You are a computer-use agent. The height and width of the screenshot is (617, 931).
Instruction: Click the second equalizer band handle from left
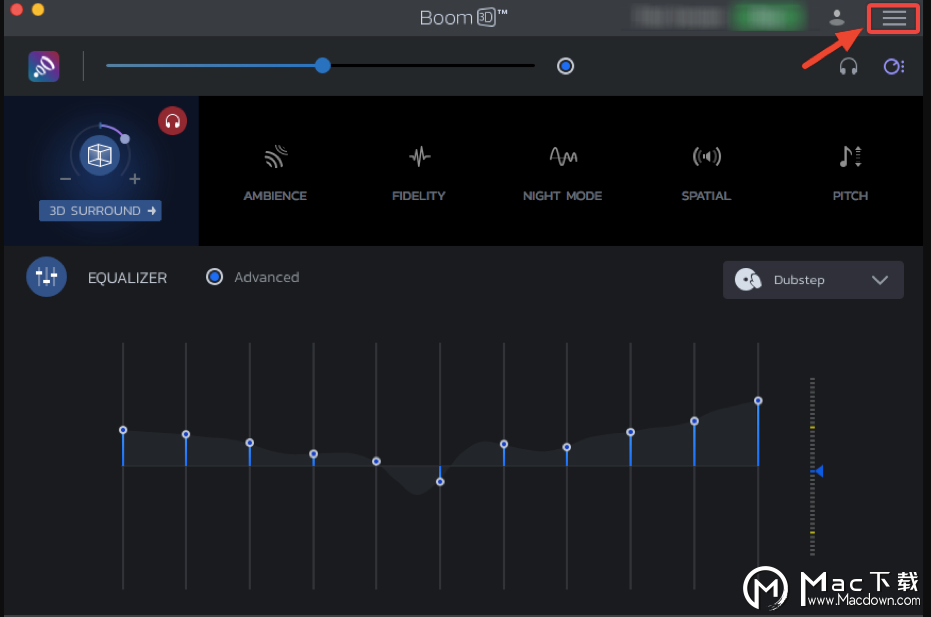click(x=186, y=435)
